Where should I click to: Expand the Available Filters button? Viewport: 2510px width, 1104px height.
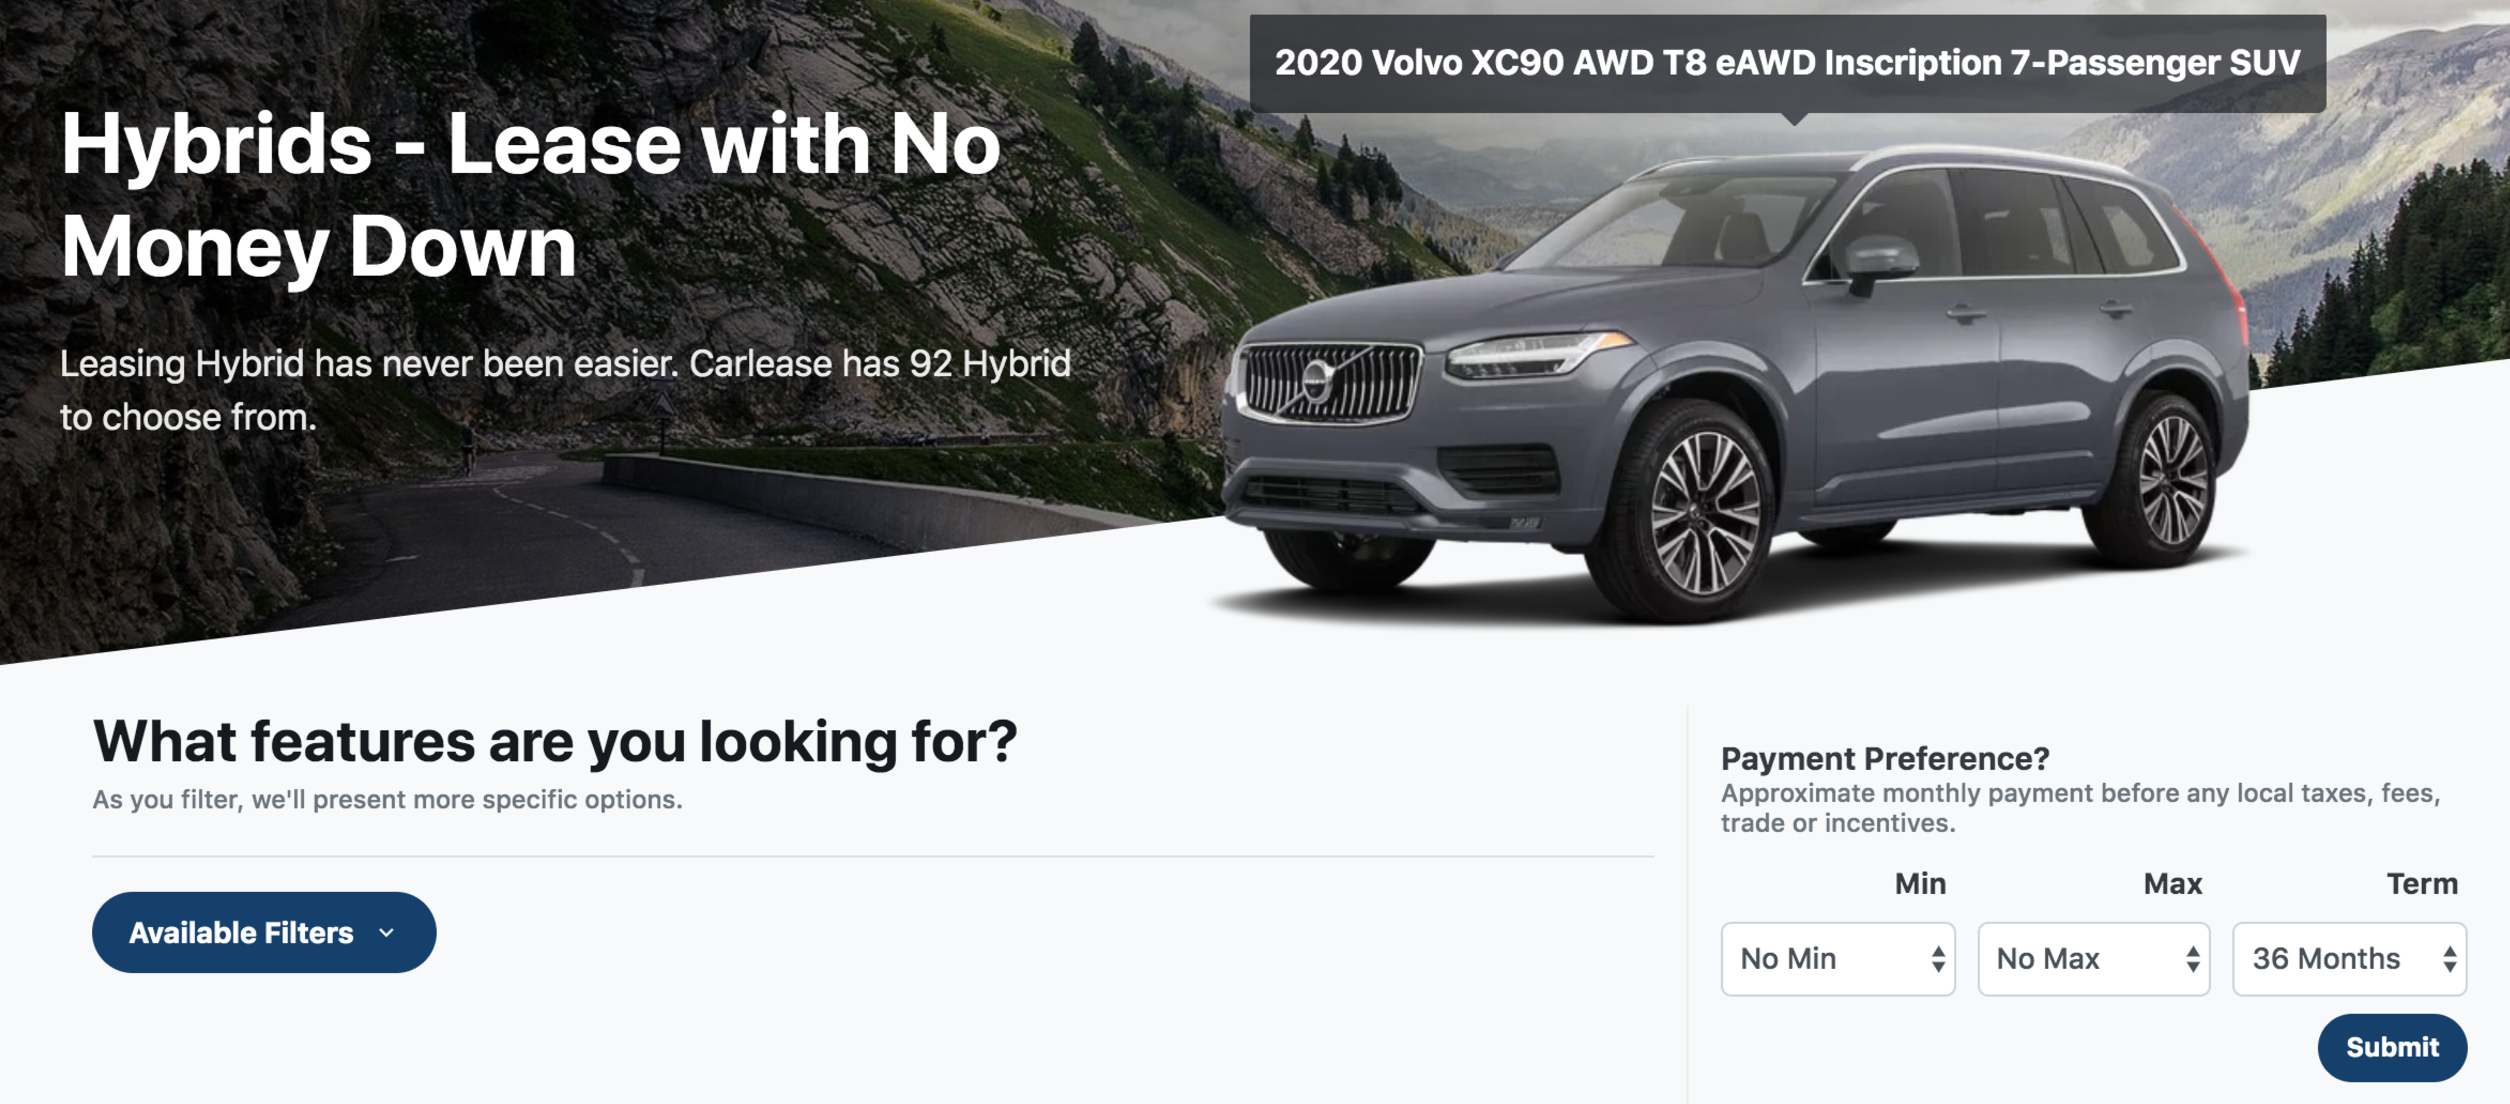tap(264, 932)
